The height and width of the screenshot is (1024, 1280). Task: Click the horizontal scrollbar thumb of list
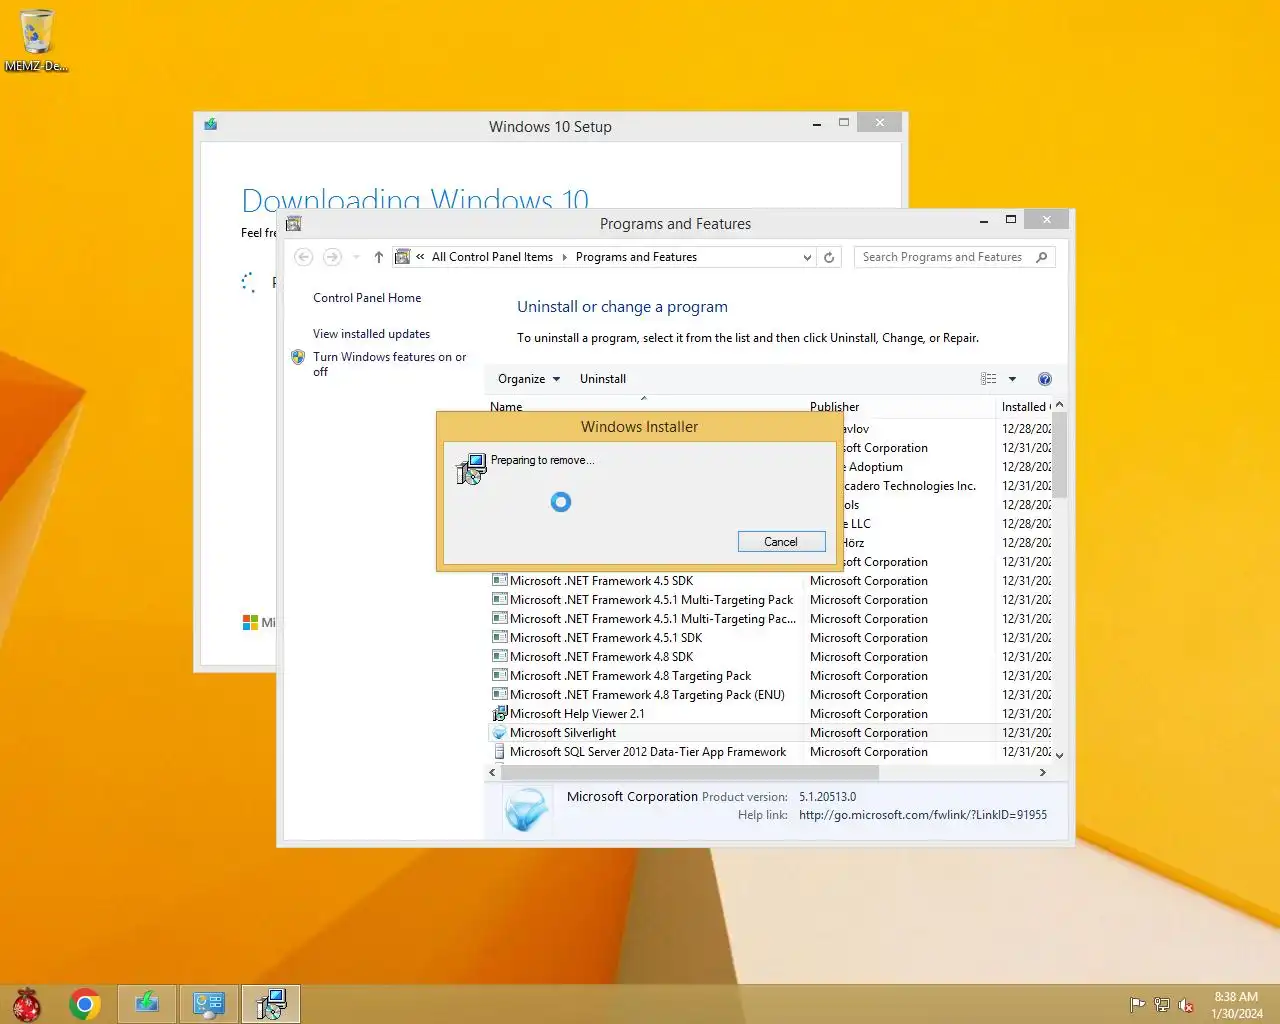pyautogui.click(x=690, y=772)
